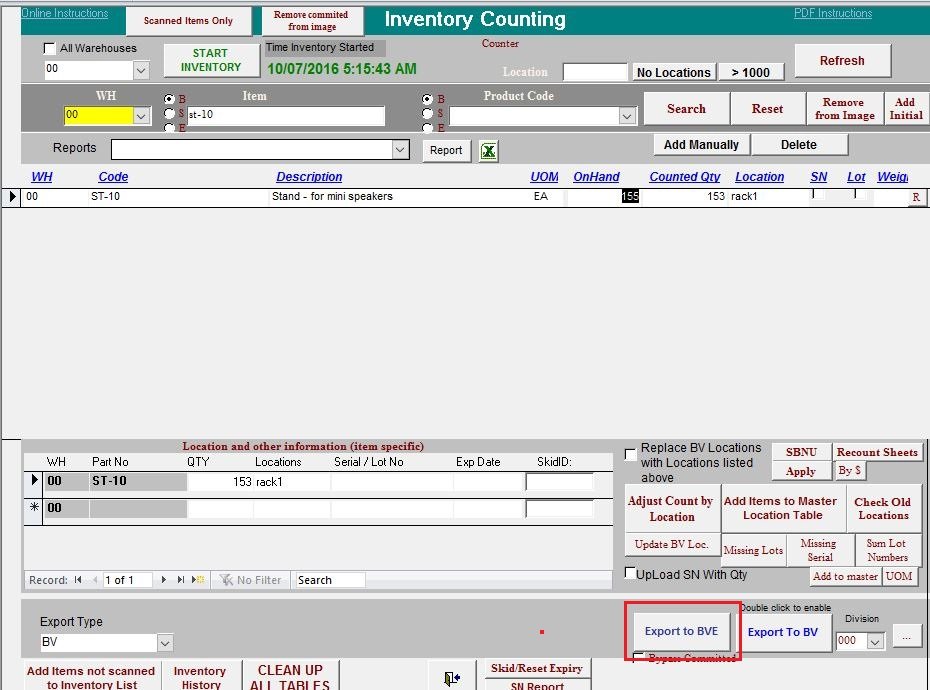
Task: Click in the Counter Location field
Action: 595,72
